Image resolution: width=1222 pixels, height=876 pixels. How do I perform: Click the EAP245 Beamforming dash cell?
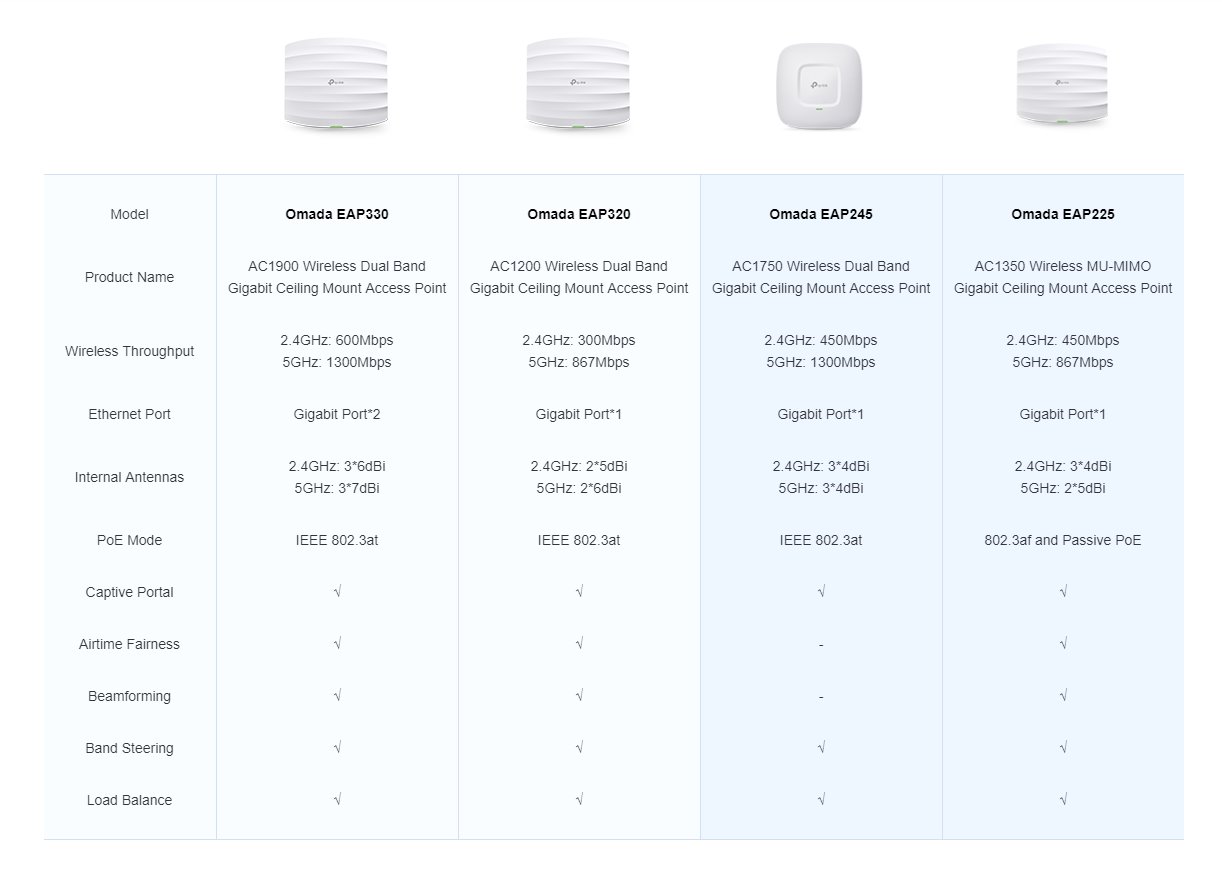821,697
